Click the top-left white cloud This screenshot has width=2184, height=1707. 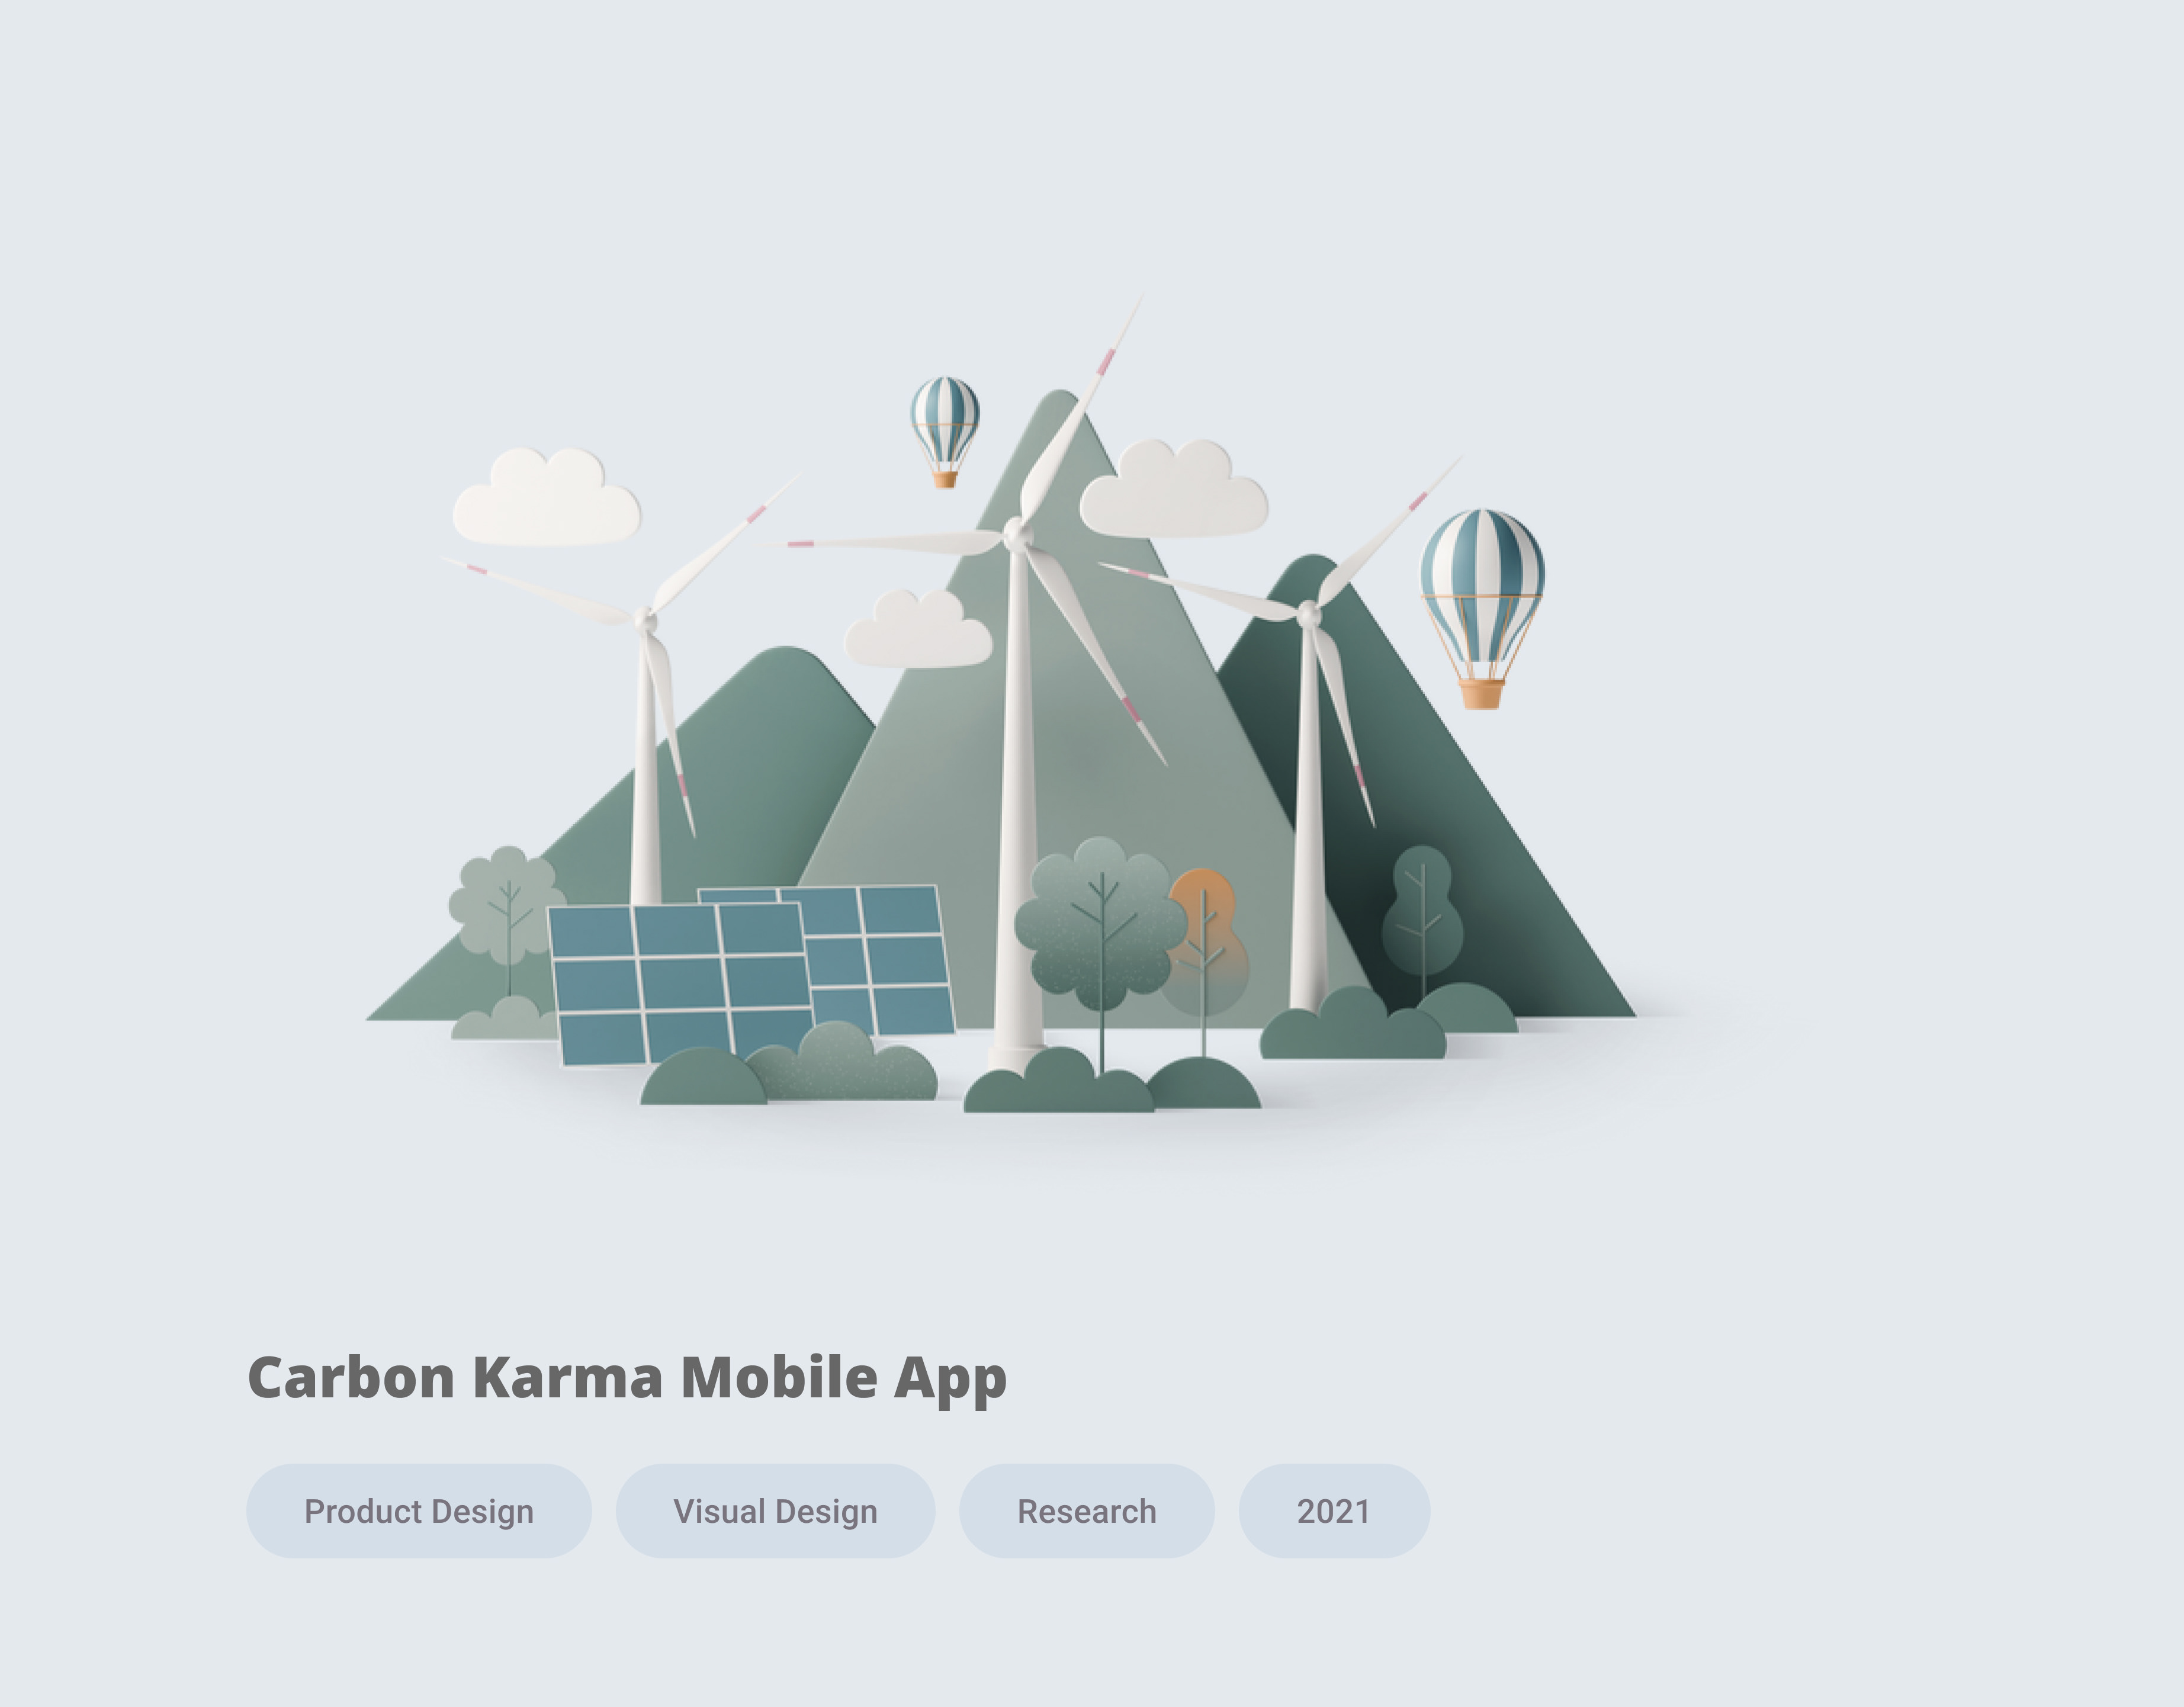click(546, 497)
